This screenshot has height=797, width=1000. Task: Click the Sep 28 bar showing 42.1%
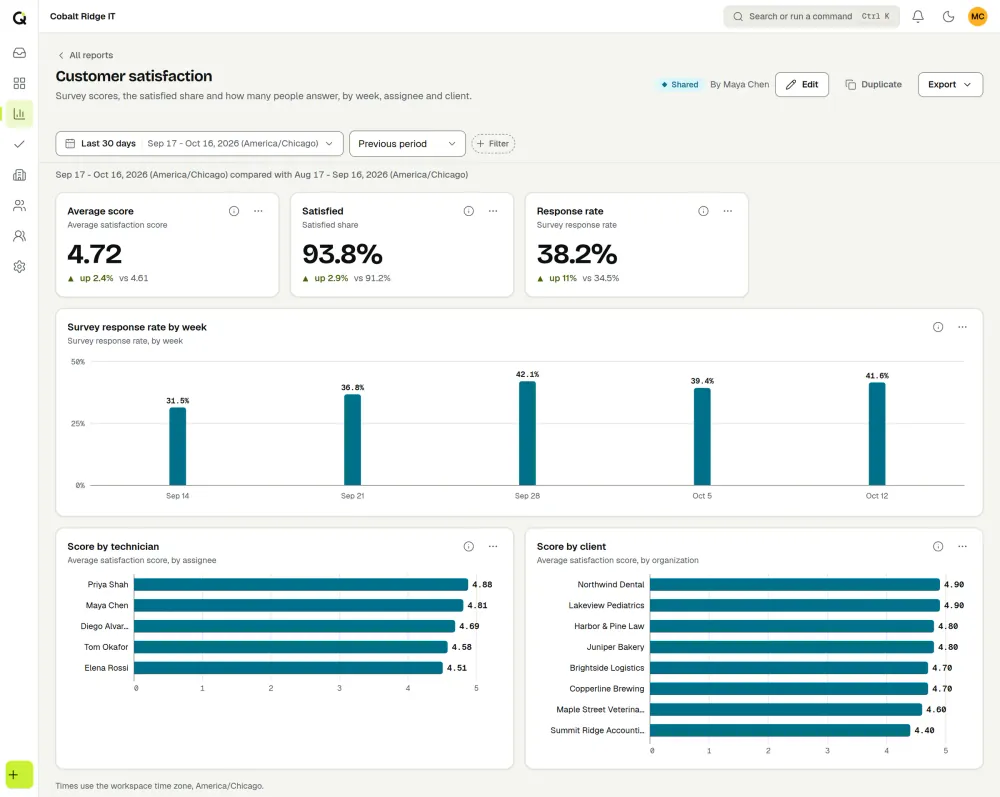527,434
